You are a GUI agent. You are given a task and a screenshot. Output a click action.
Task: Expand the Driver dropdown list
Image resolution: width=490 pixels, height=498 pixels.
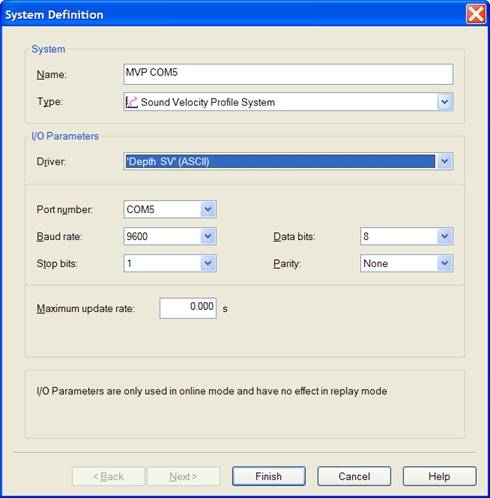point(445,161)
